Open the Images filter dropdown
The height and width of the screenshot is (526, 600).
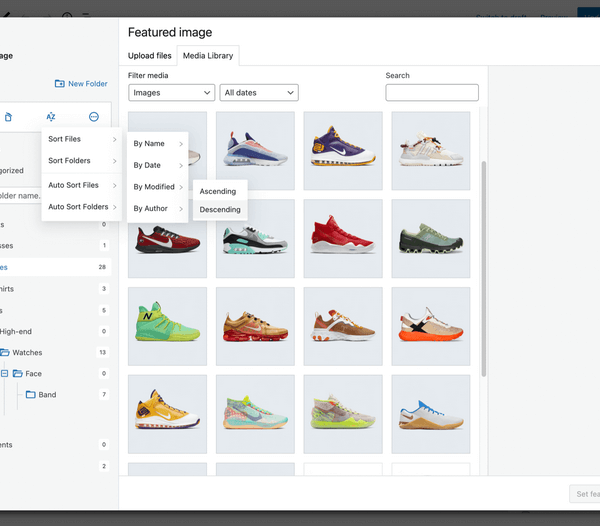[171, 93]
